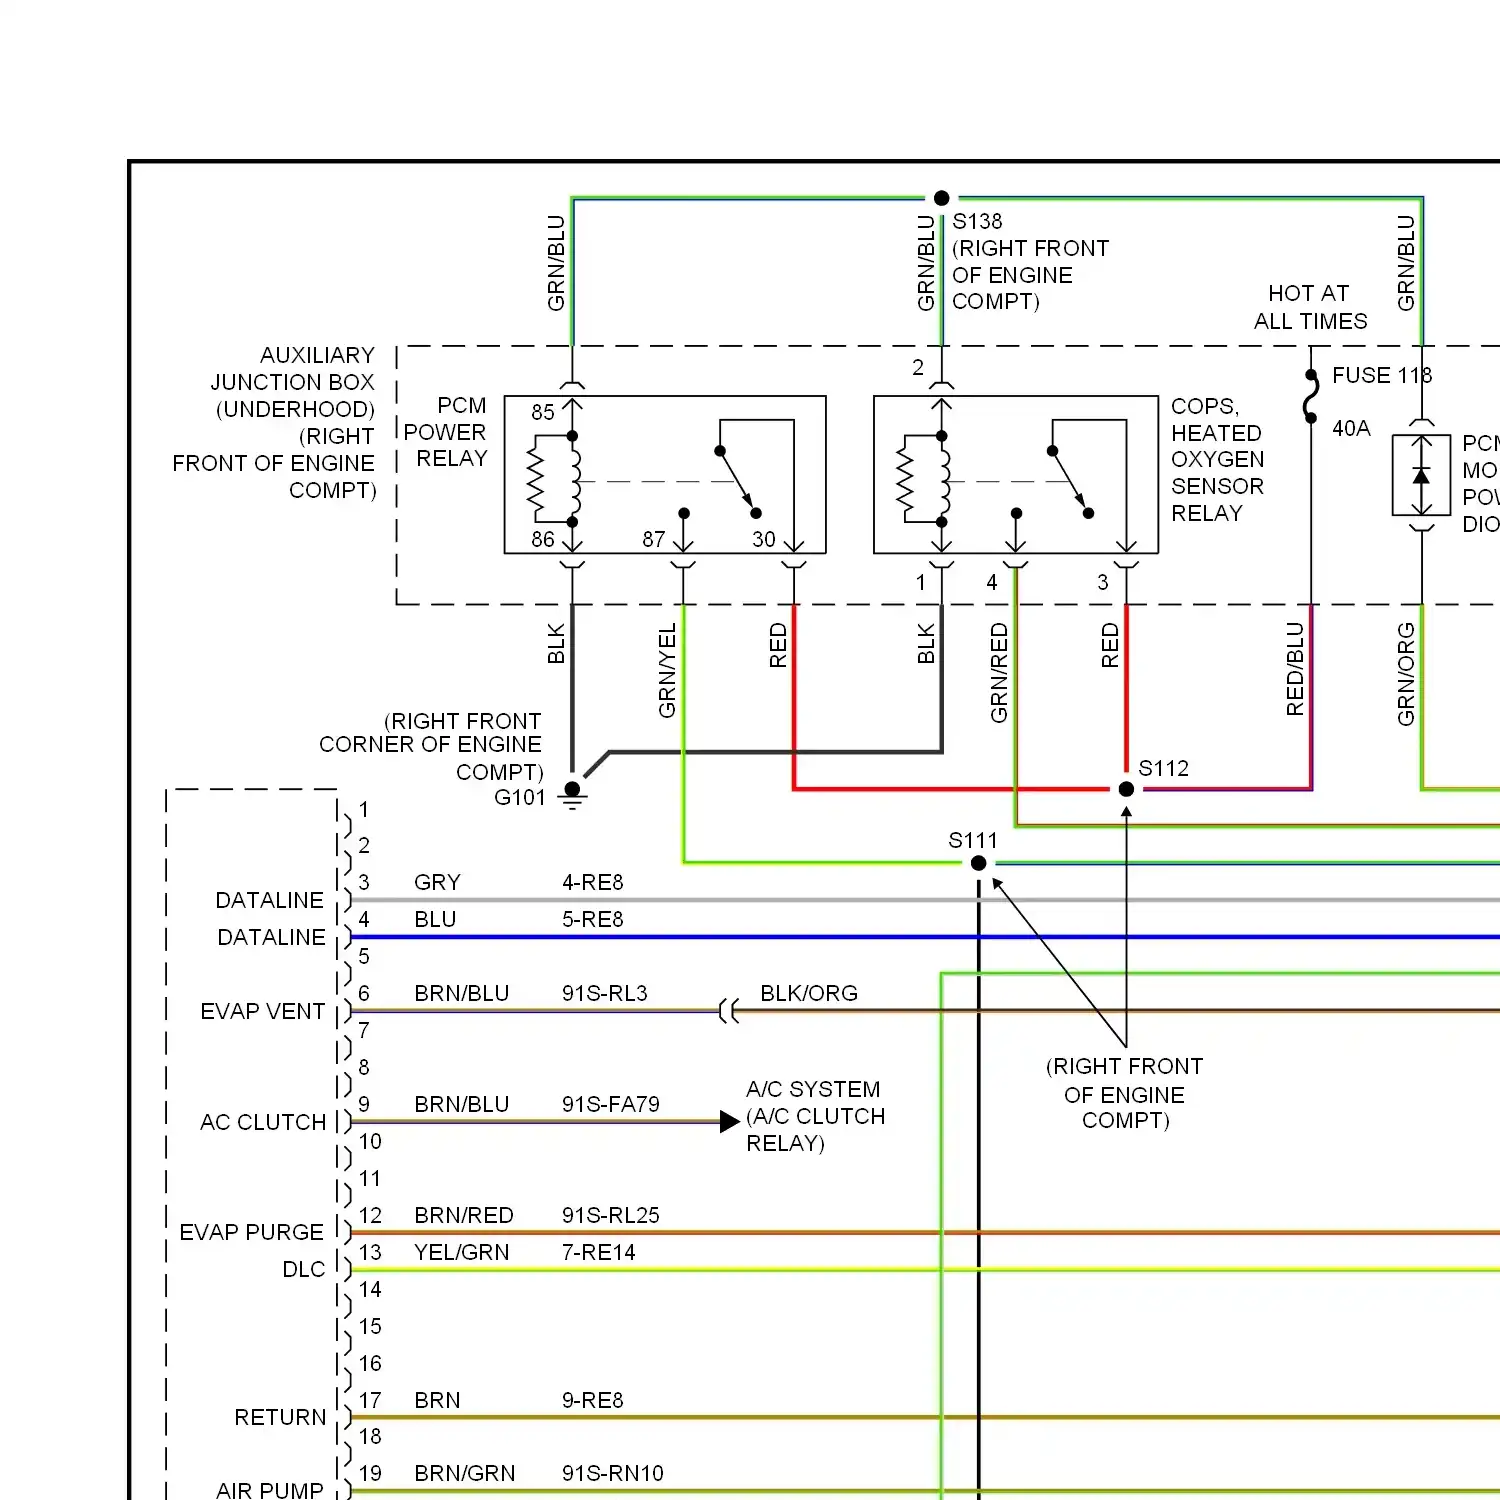Image resolution: width=1500 pixels, height=1500 pixels.
Task: Click the COPS, HEATED OXYGEN SENSOR RELAY label
Action: 1217,459
